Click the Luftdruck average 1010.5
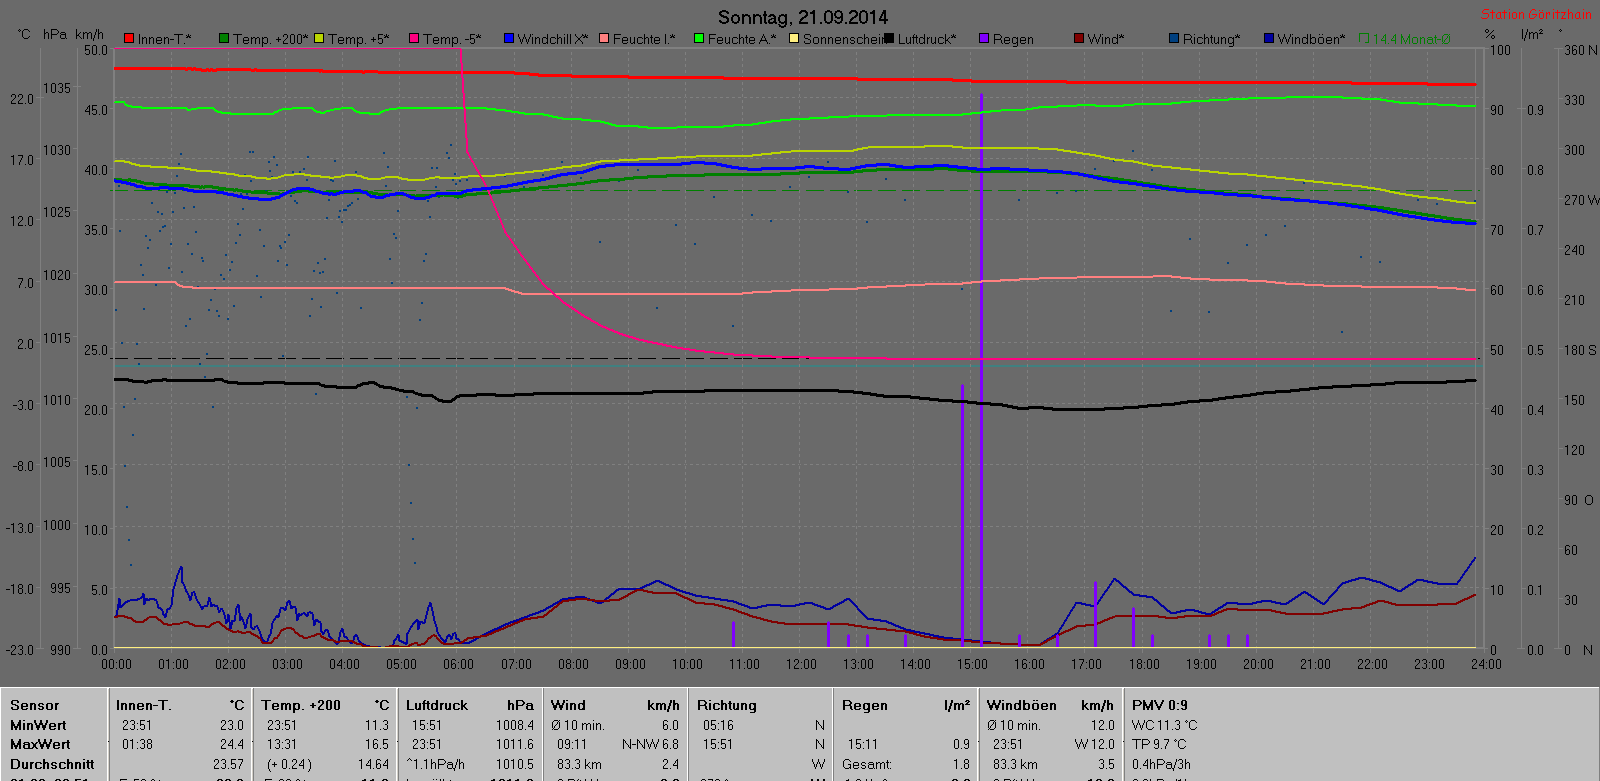The image size is (1600, 781). point(515,764)
